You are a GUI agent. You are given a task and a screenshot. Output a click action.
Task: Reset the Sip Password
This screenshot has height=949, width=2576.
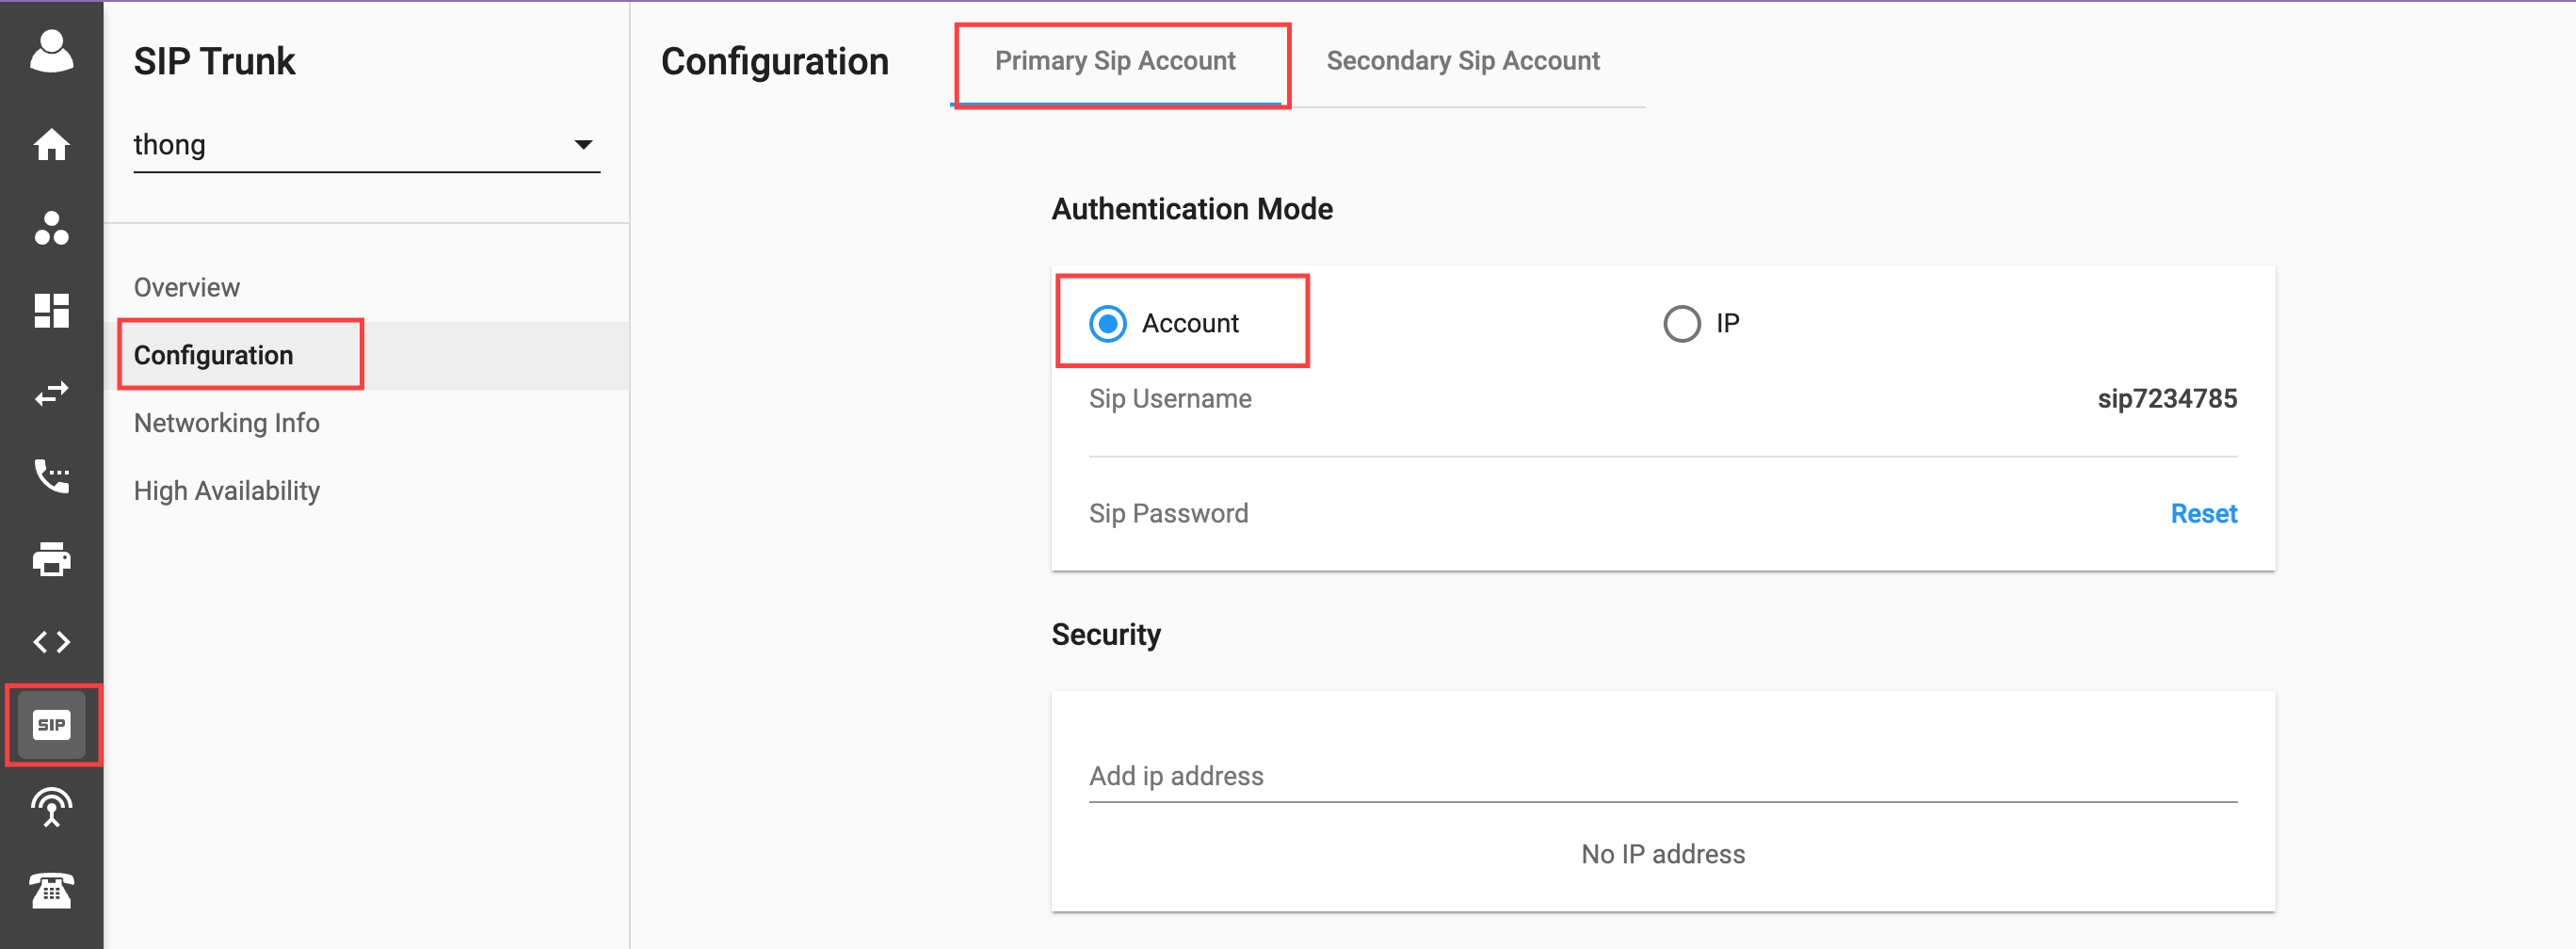point(2203,514)
